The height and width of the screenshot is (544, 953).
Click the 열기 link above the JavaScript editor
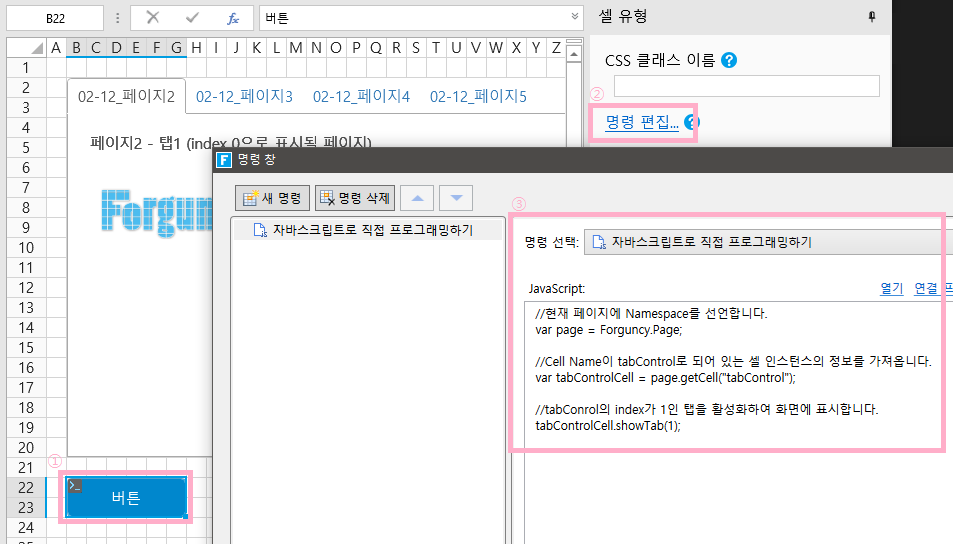891,288
